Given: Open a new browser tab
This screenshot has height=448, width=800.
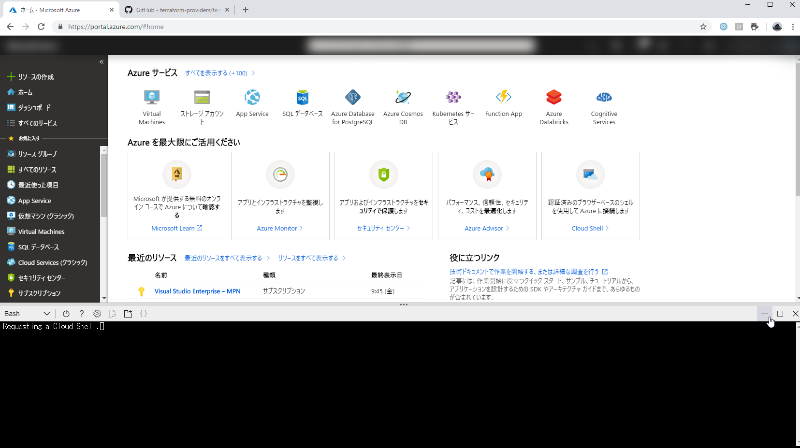Looking at the screenshot, I should [x=245, y=10].
